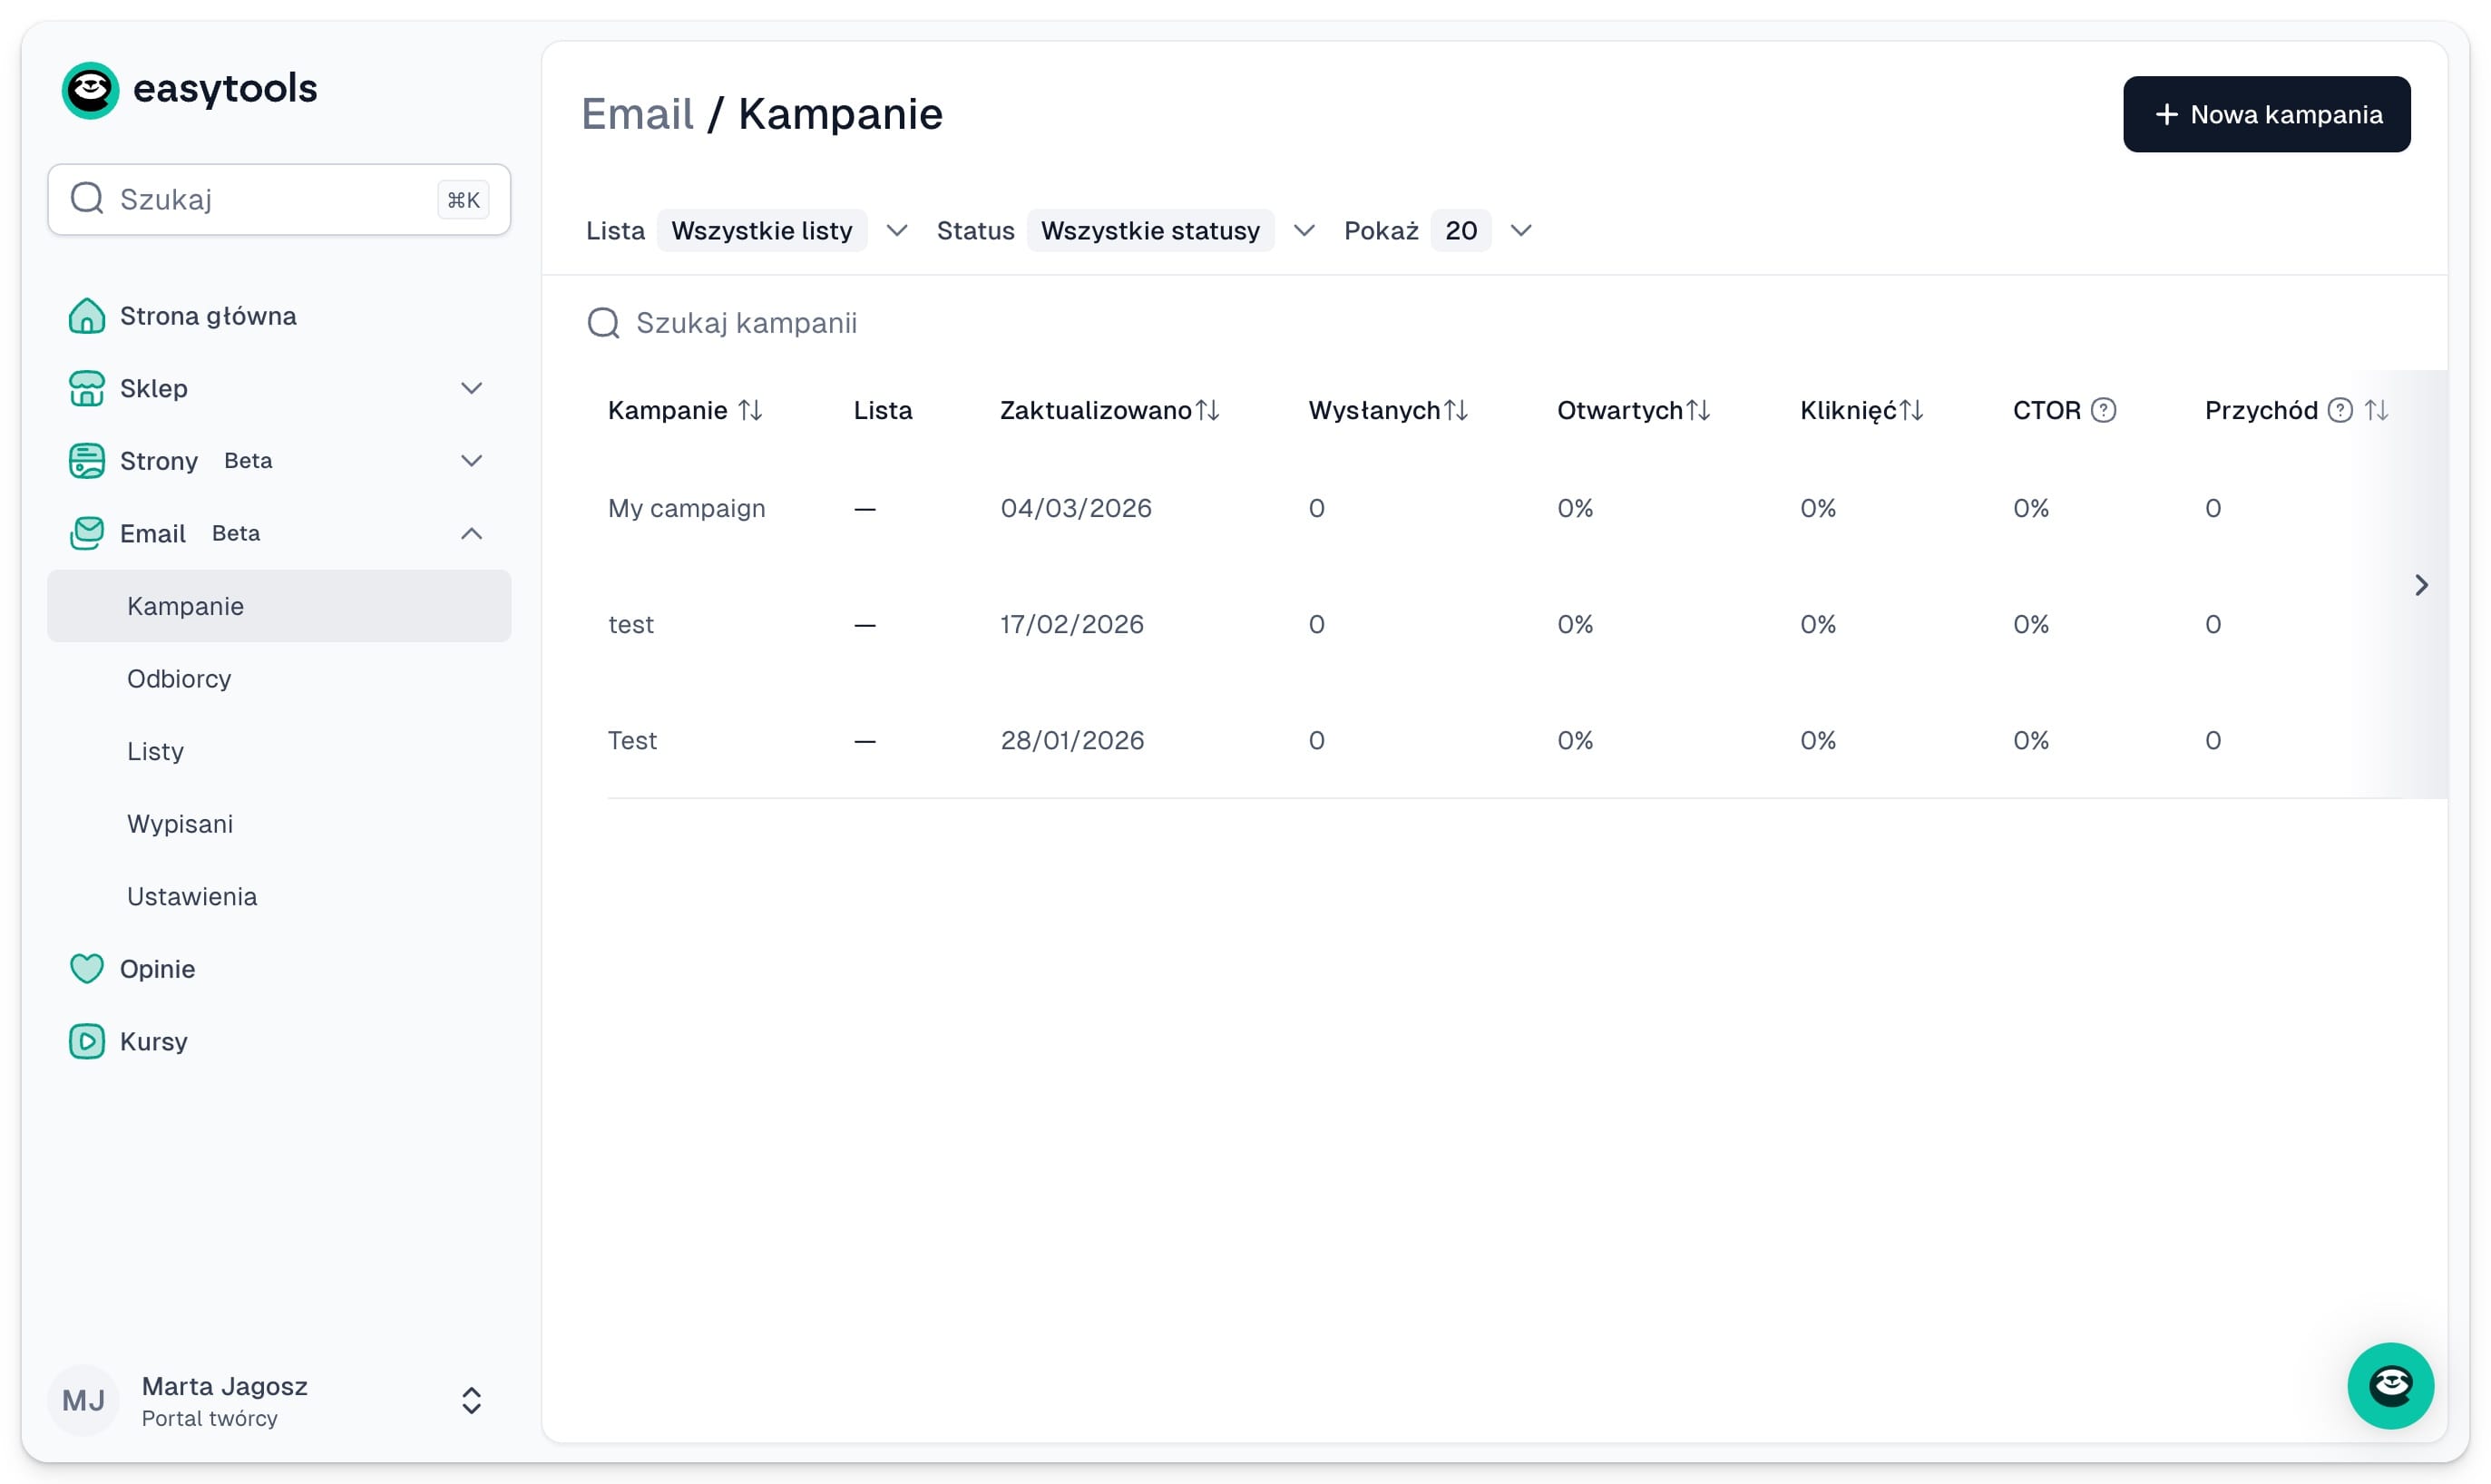Screen dimensions: 2491x1484
Task: Click the Nowa kampania button
Action: point(2265,115)
